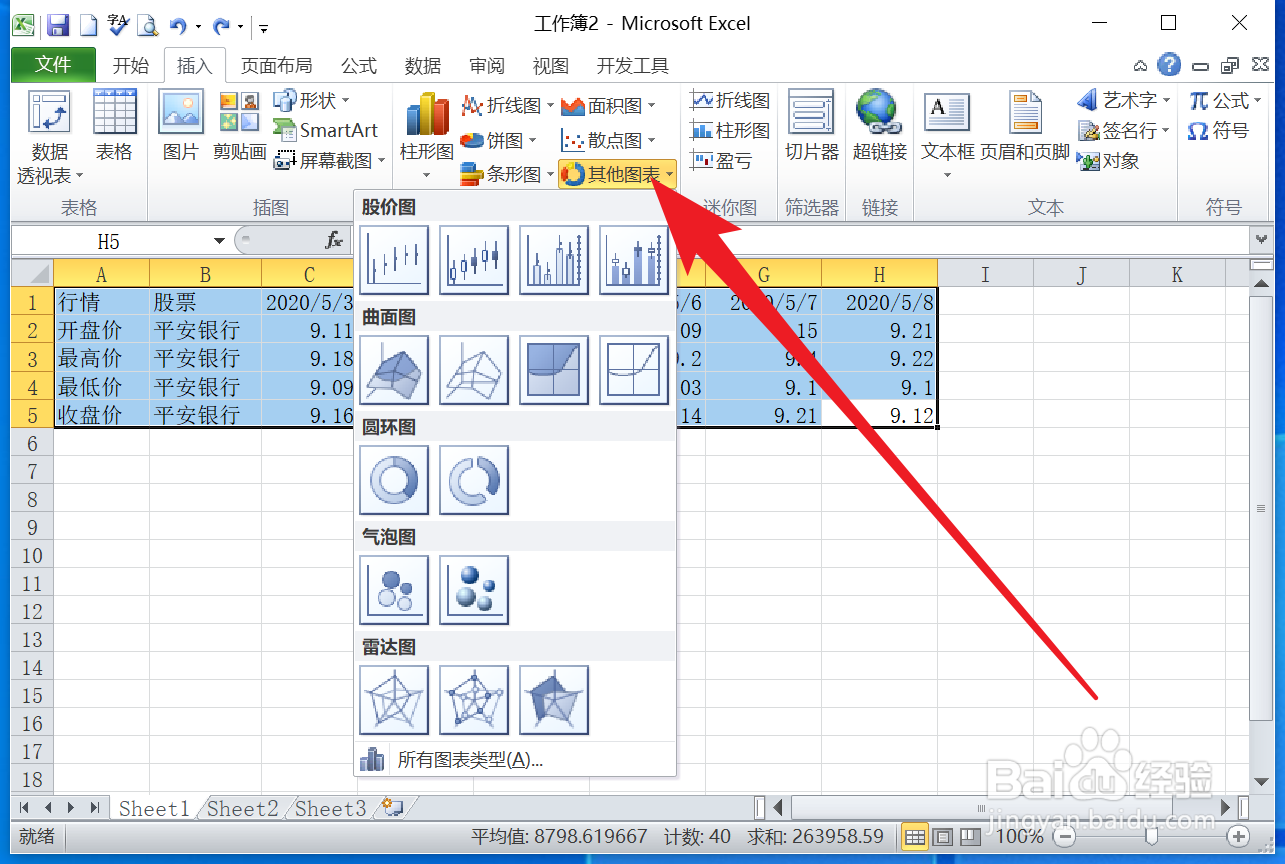
Task: Select the doughnut chart icon
Action: (394, 480)
